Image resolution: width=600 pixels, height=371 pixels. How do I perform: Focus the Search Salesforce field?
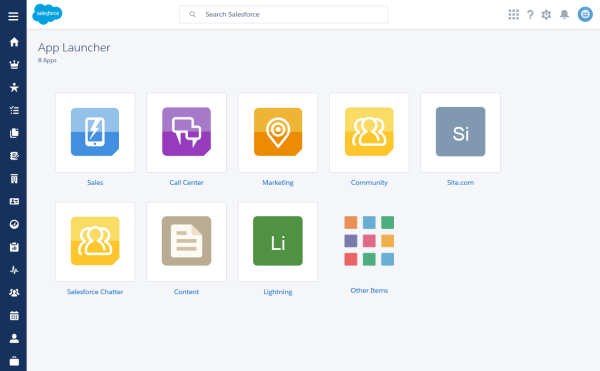[x=284, y=15]
